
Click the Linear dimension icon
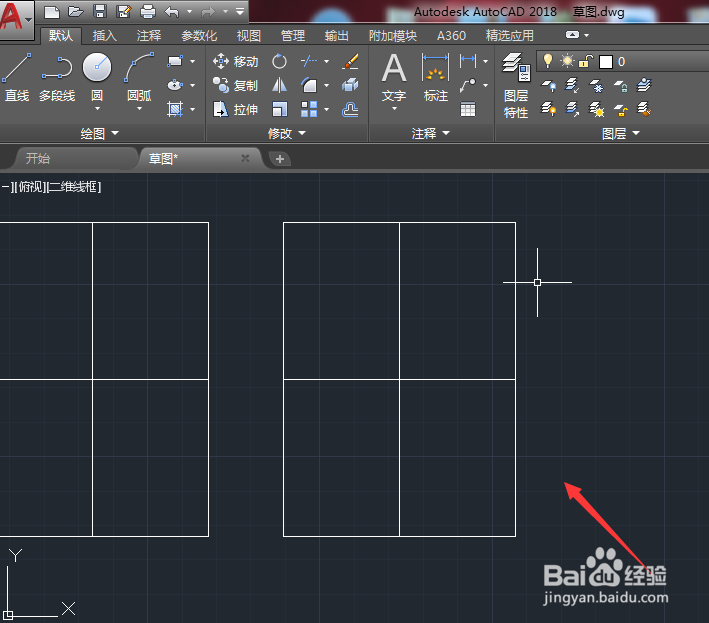click(468, 61)
